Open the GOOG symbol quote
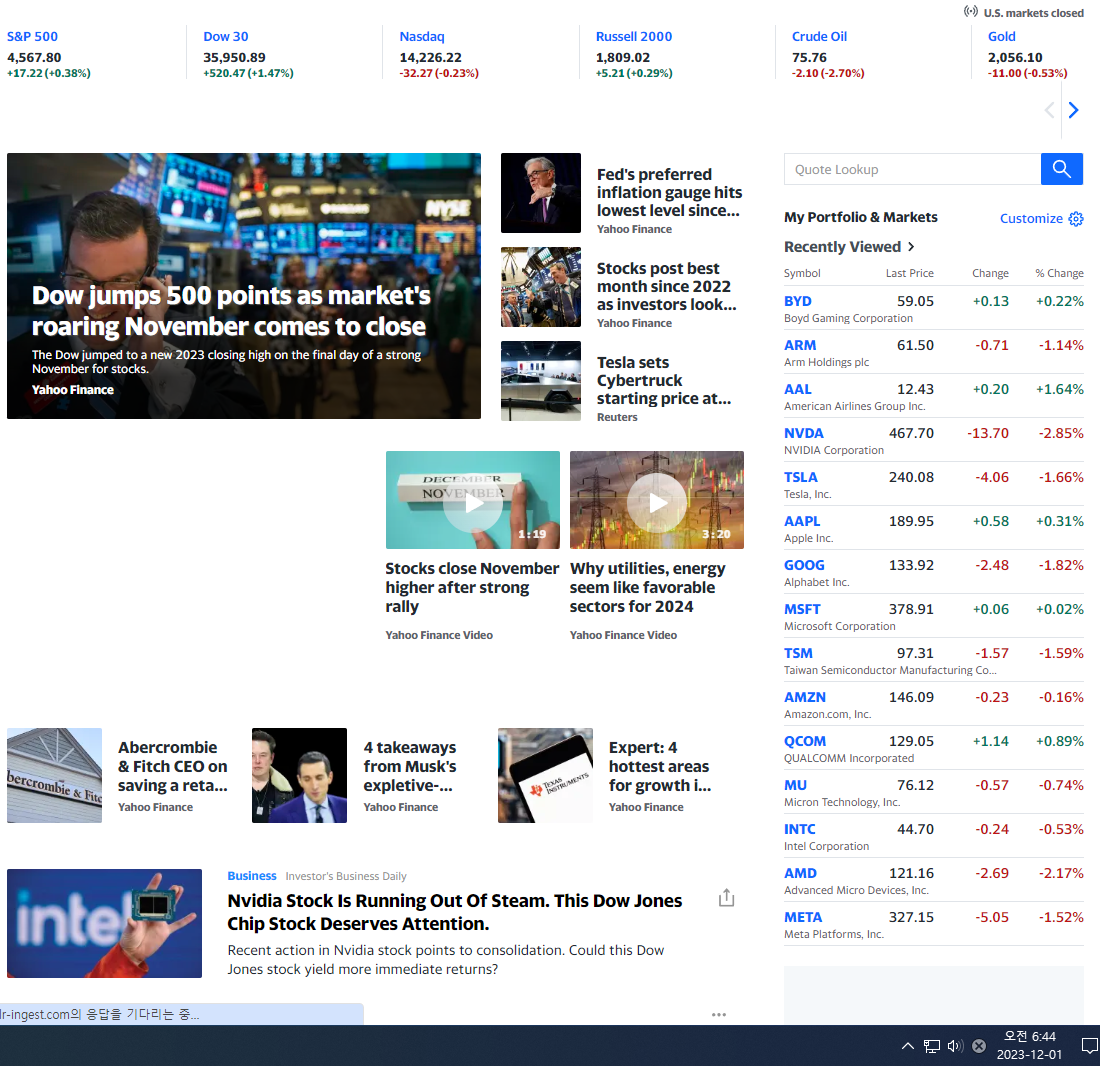The width and height of the screenshot is (1100, 1066). tap(804, 565)
